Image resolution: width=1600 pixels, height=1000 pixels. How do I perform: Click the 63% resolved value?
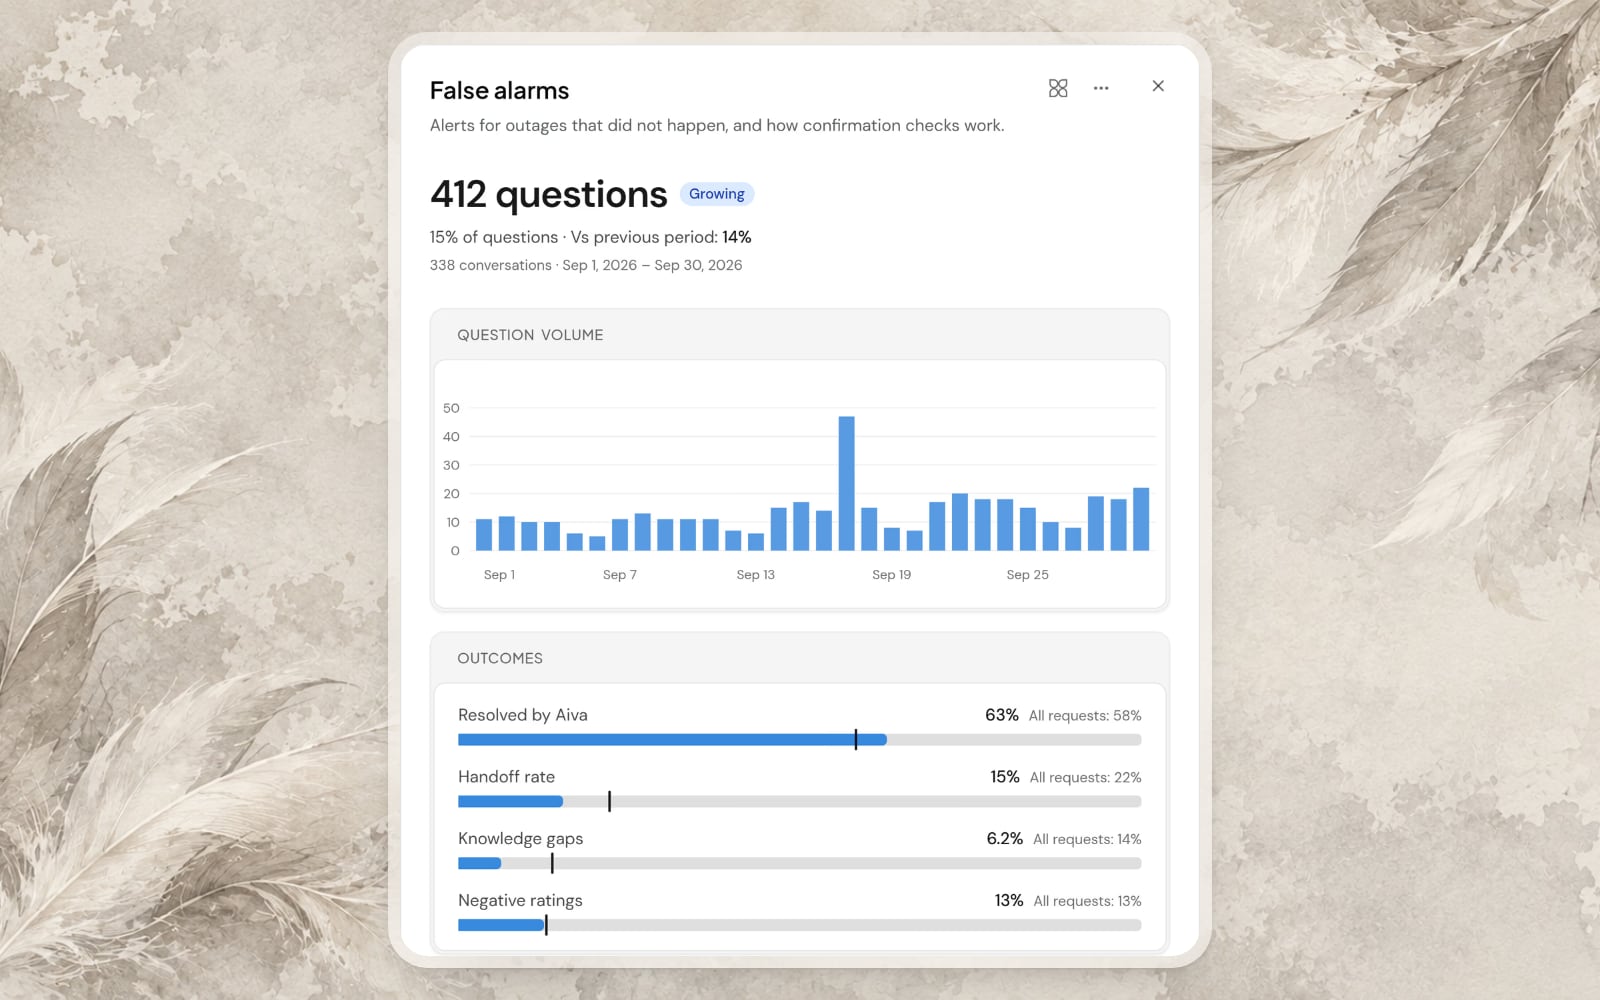1001,715
